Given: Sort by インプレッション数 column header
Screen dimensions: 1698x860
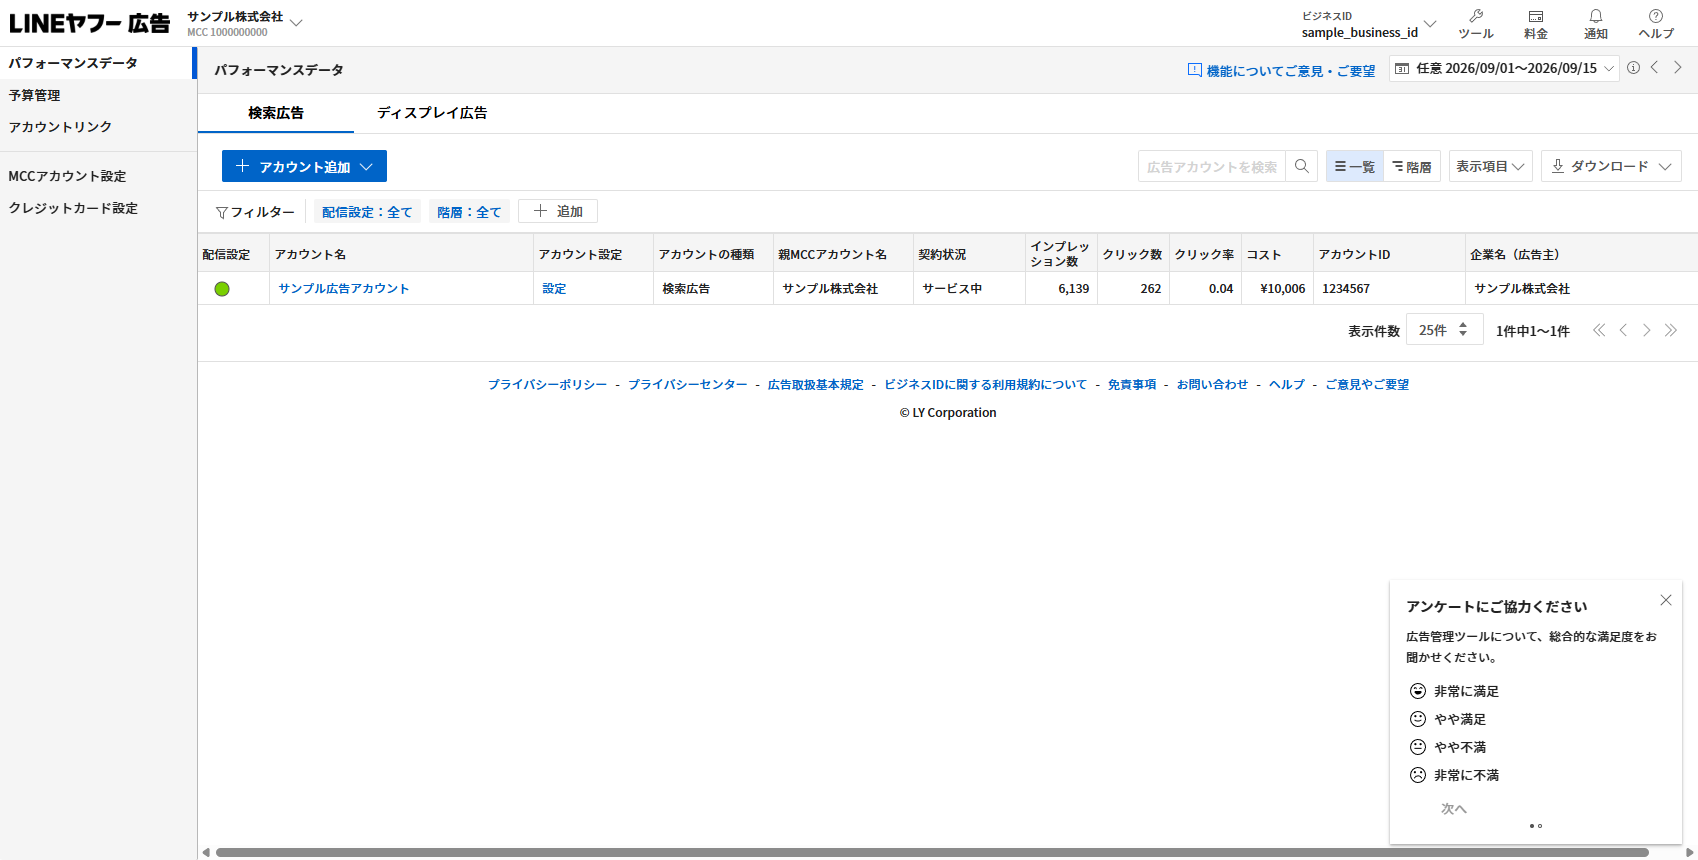Looking at the screenshot, I should (1060, 253).
